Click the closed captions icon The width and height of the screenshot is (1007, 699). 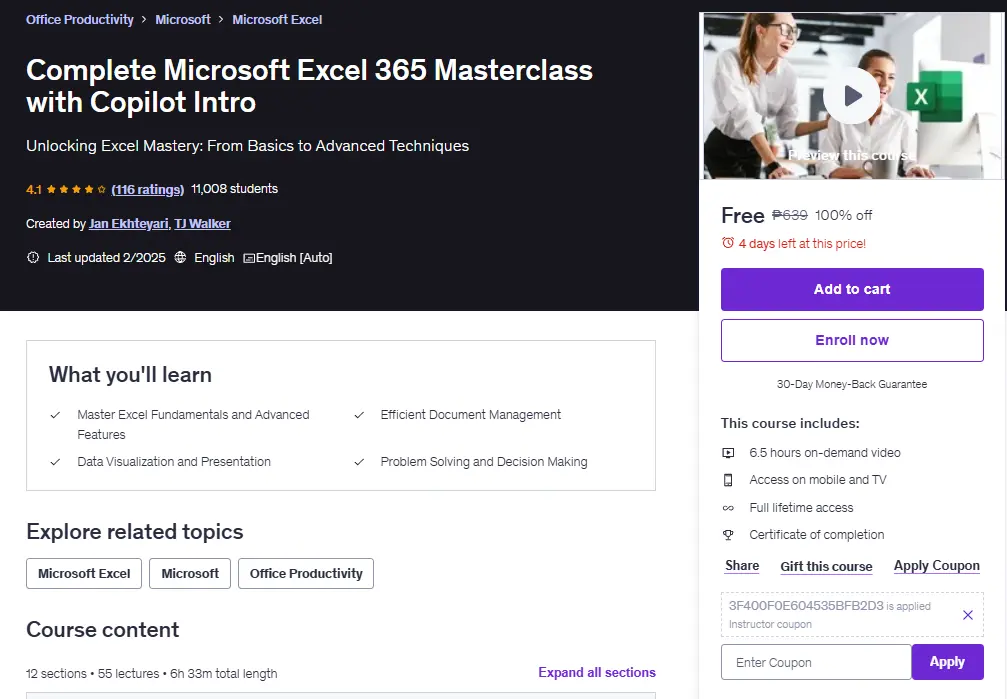point(249,258)
